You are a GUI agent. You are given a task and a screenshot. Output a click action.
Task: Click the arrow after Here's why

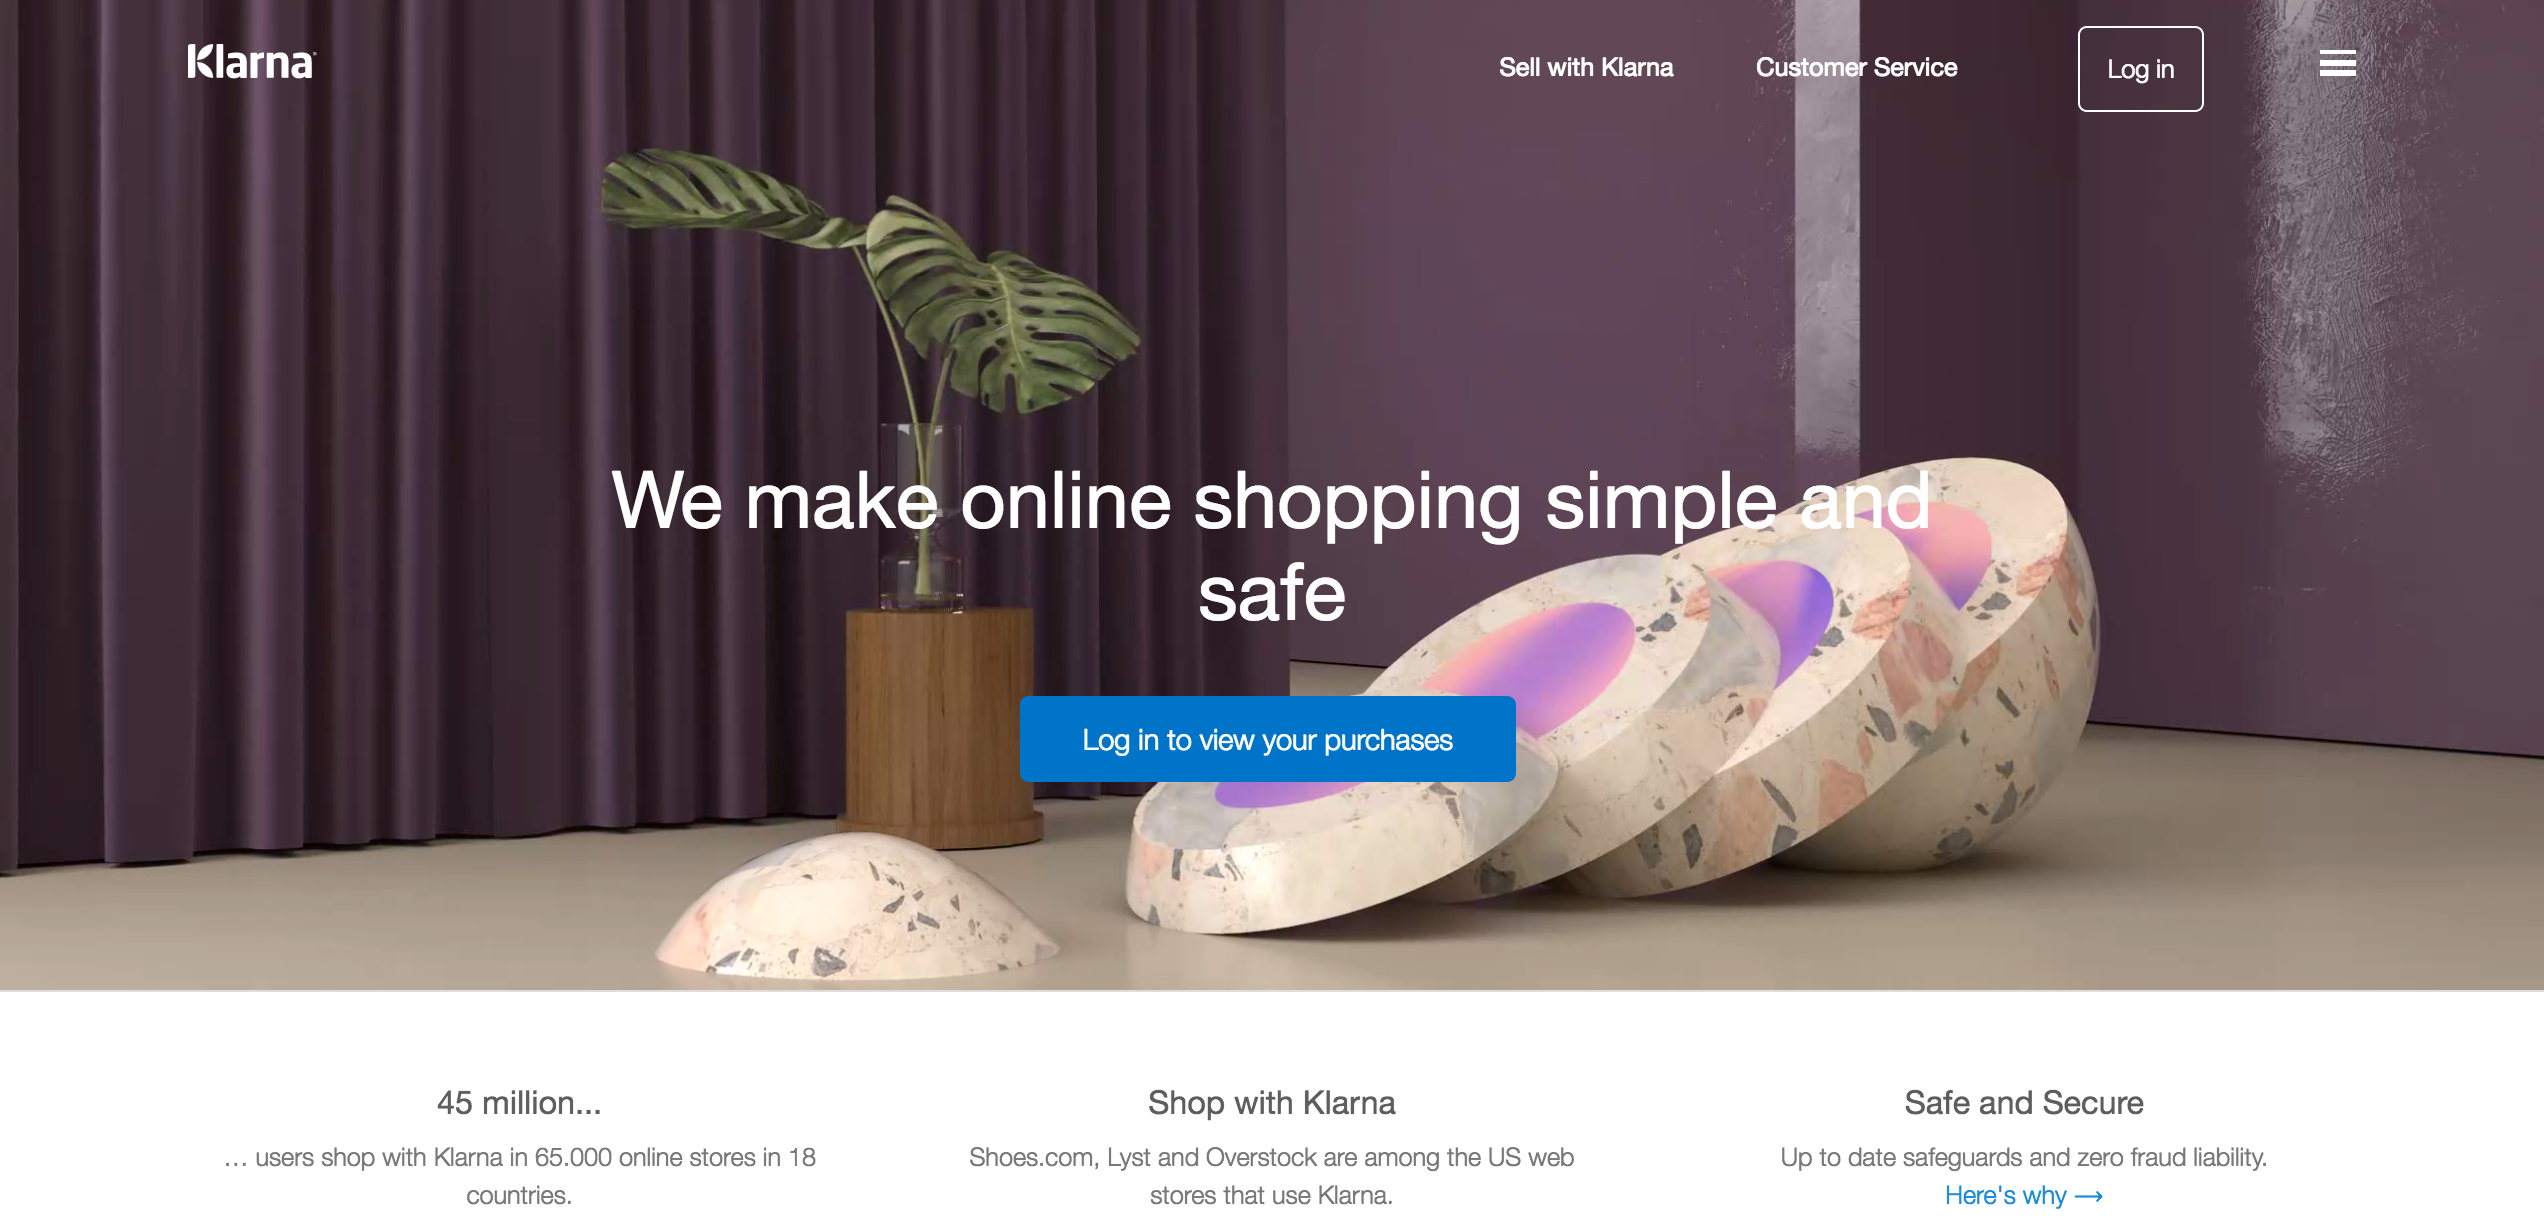point(2089,1196)
